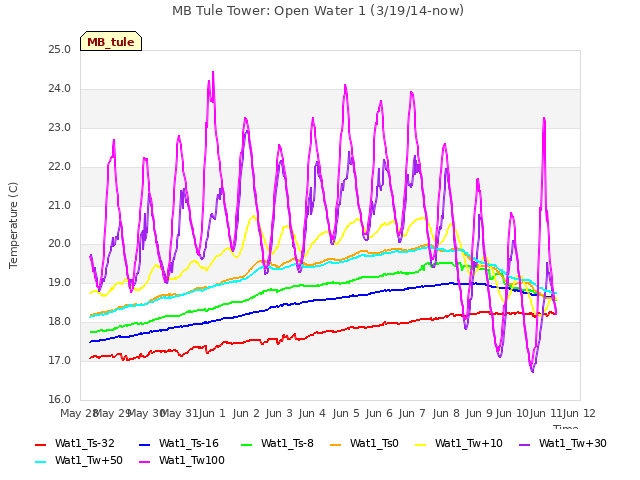Click the purple Wat1_Tw+30 legend swatch

[524, 444]
